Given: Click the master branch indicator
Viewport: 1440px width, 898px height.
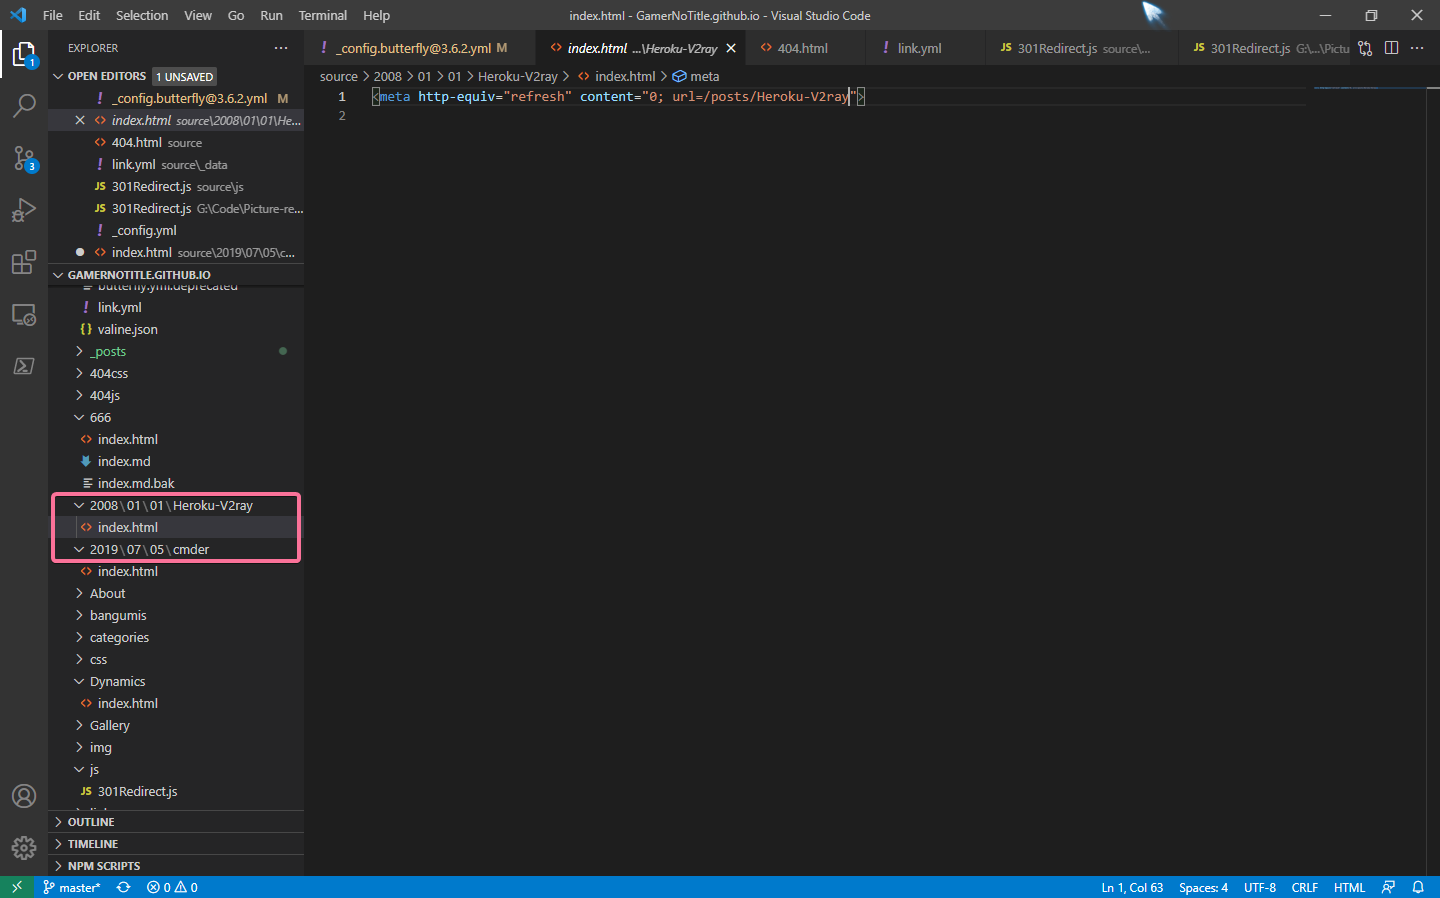Looking at the screenshot, I should (72, 887).
